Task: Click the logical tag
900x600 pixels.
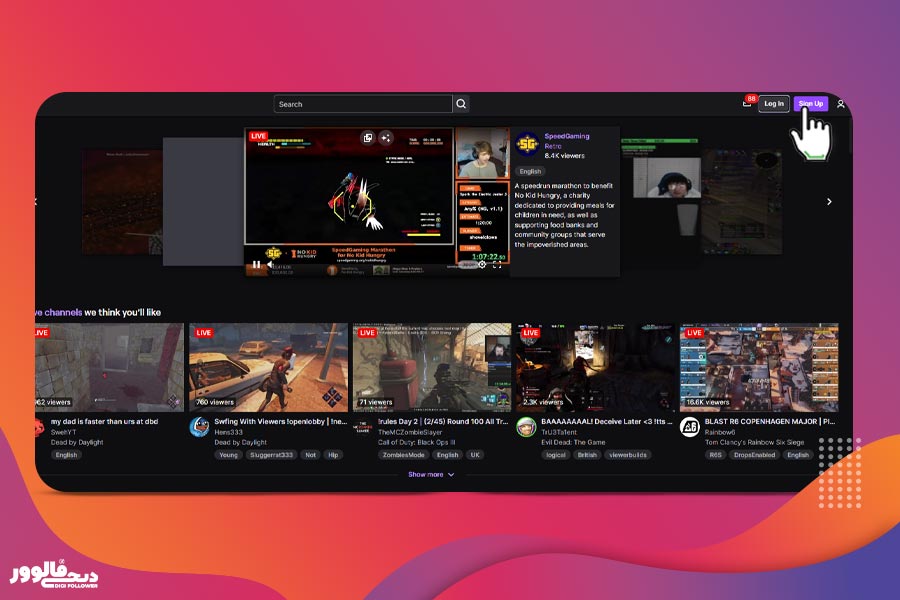Action: click(x=556, y=455)
